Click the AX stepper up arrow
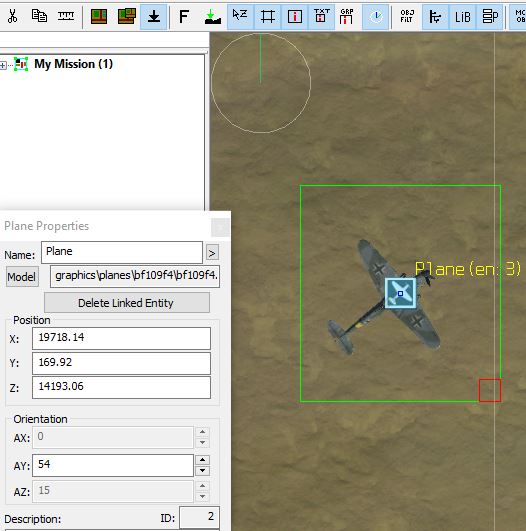Screen dimensions: 526x531 [203, 432]
